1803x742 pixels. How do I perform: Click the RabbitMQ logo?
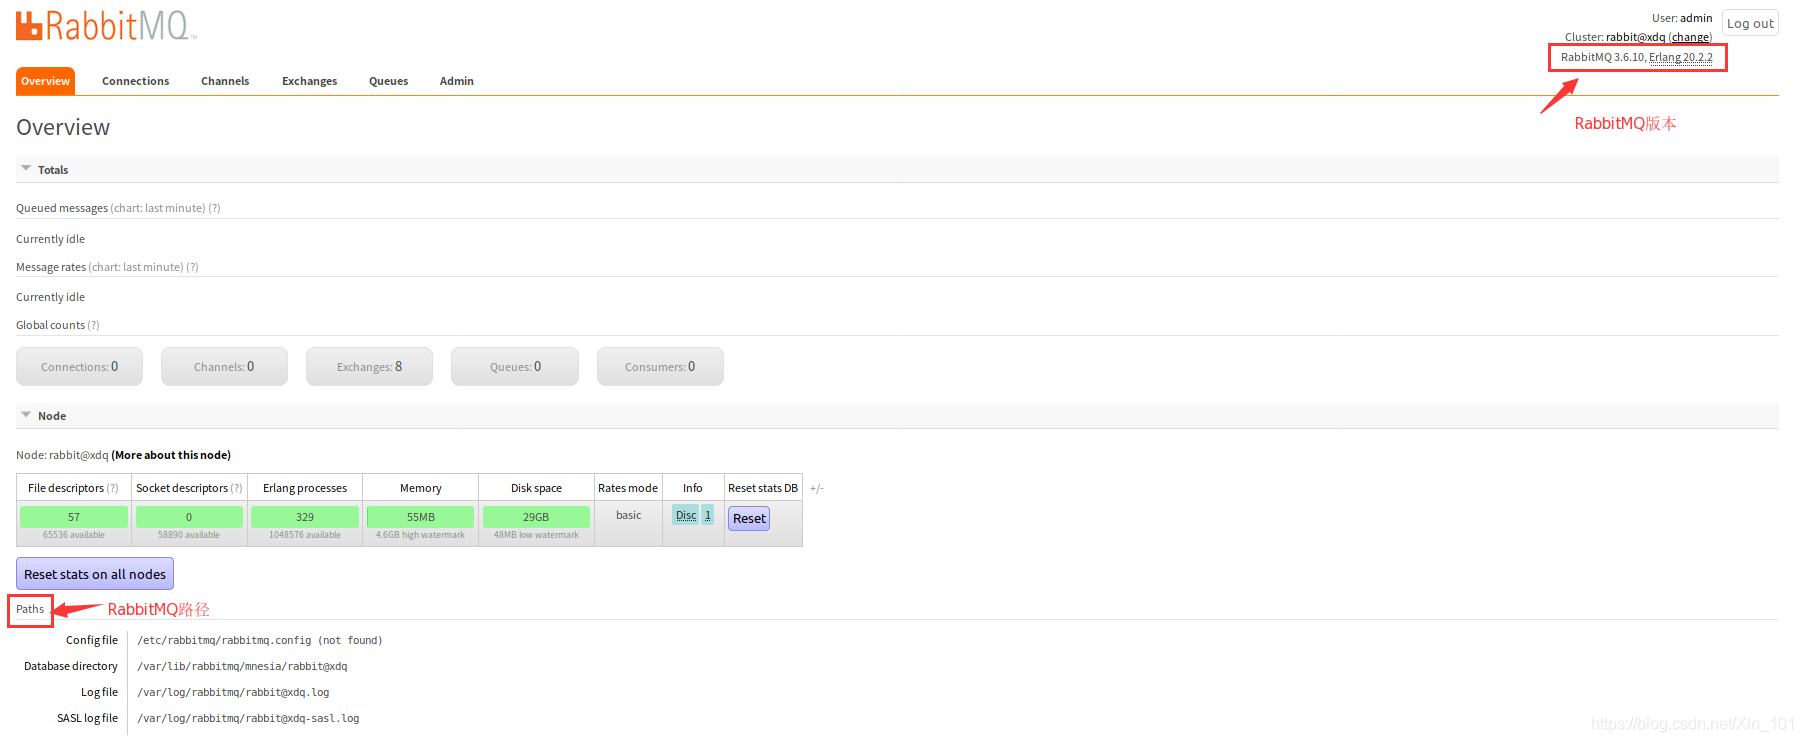coord(106,26)
